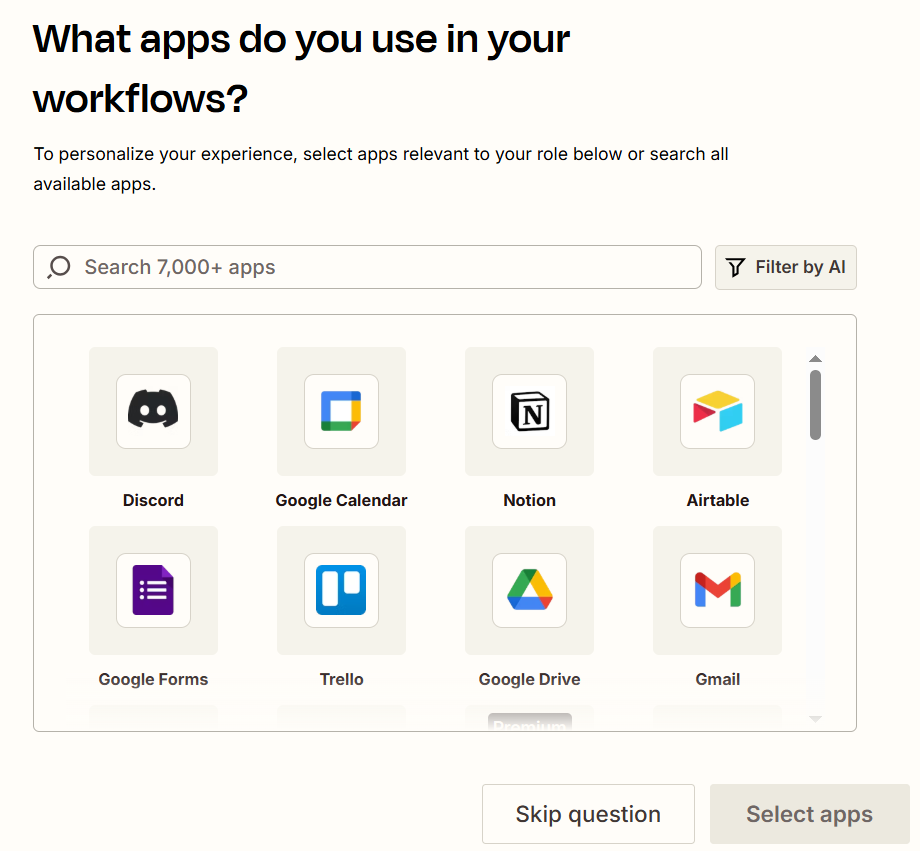
Task: Click the Google Drive label text
Action: click(529, 679)
